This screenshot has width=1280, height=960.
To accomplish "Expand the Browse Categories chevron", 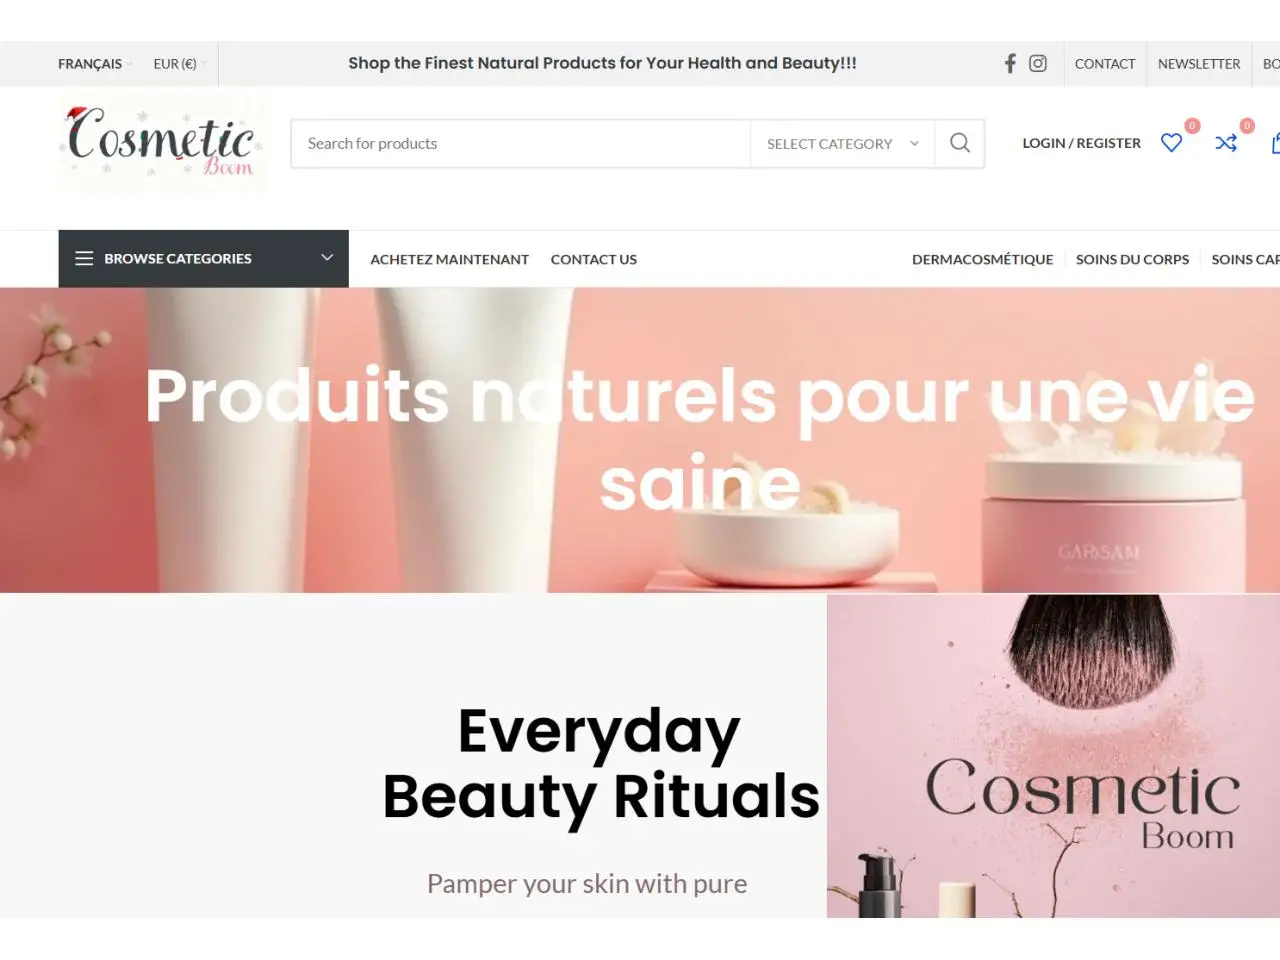I will coord(327,258).
